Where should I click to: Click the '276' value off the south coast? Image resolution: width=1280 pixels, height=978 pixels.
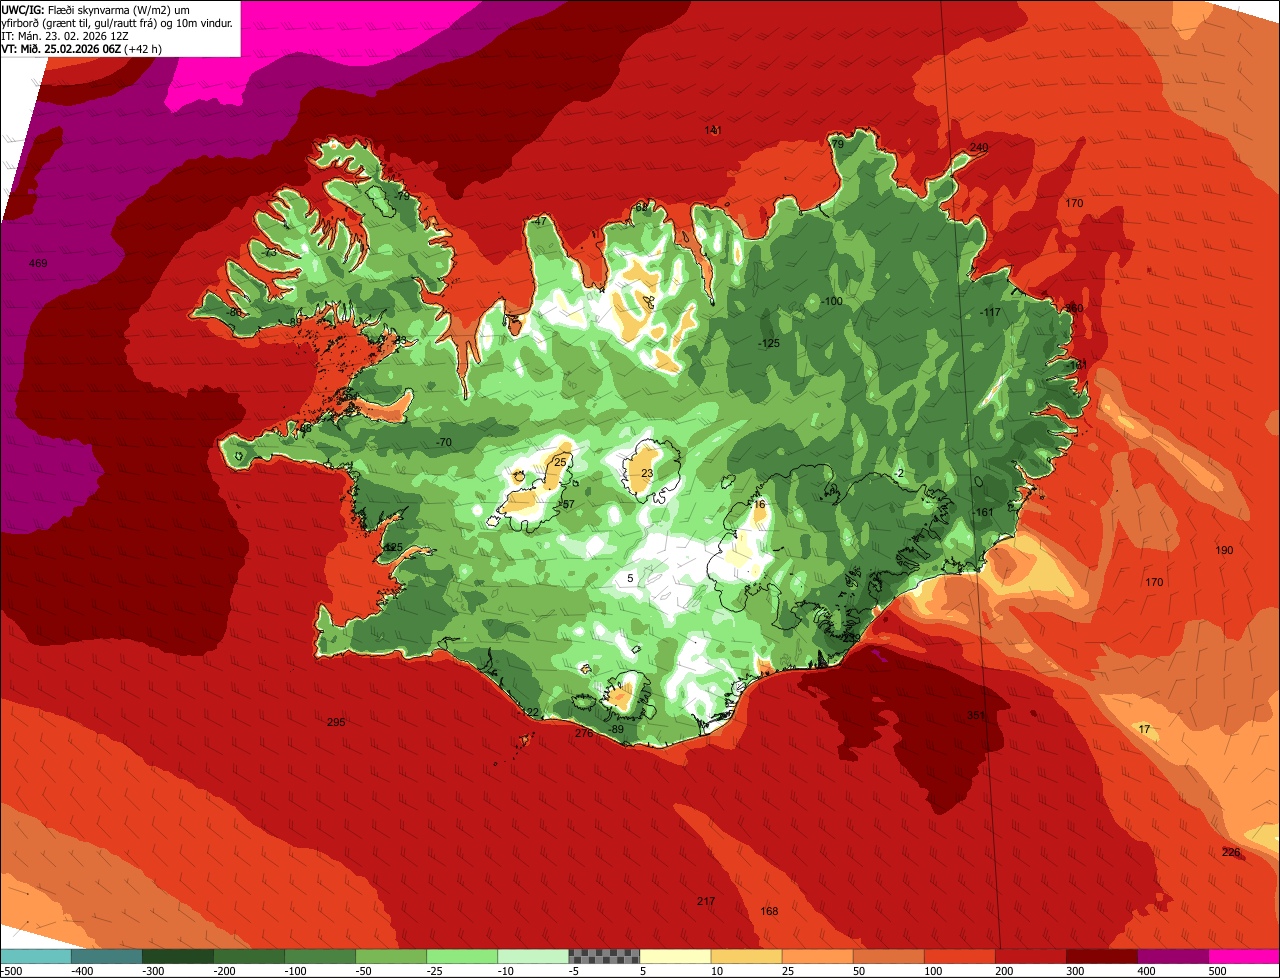(584, 733)
